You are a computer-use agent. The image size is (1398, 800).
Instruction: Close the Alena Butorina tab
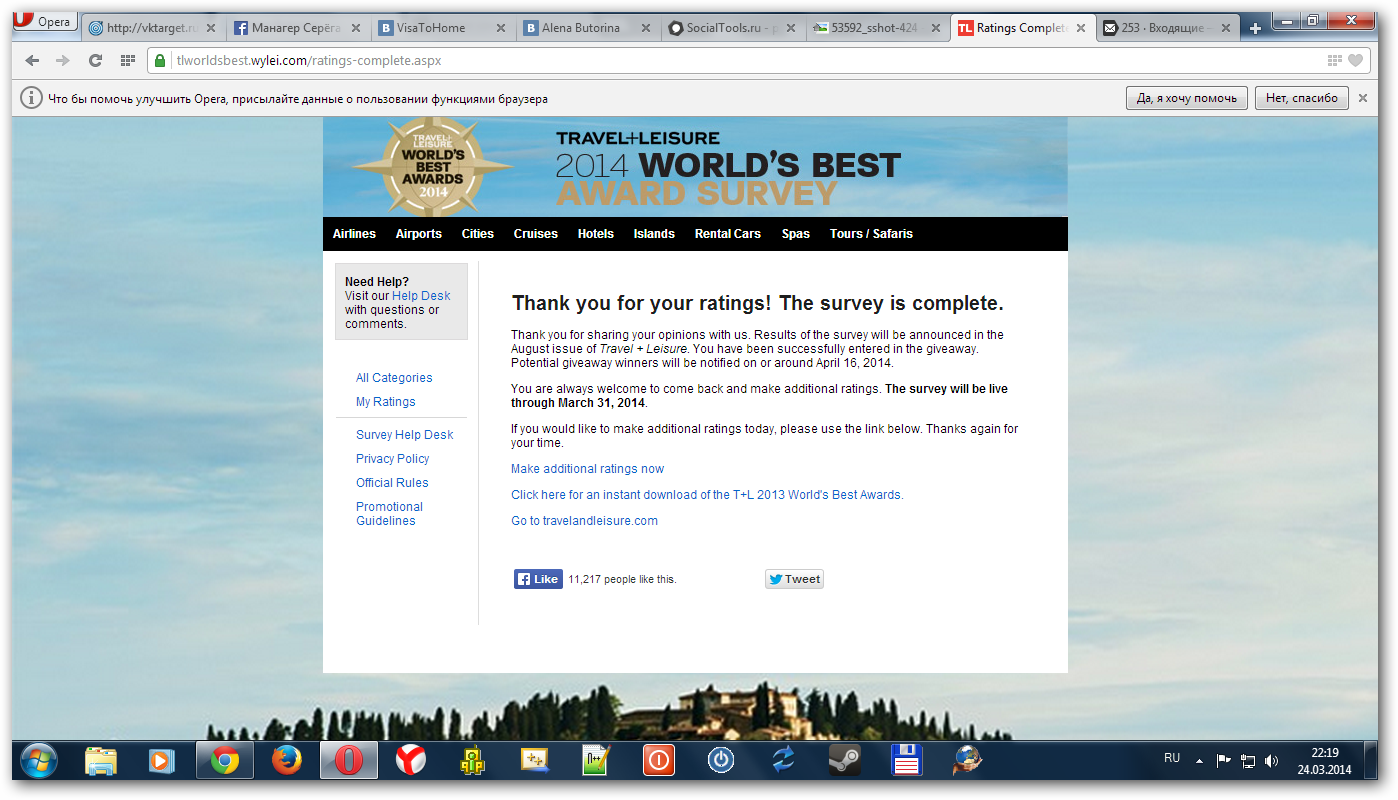646,28
